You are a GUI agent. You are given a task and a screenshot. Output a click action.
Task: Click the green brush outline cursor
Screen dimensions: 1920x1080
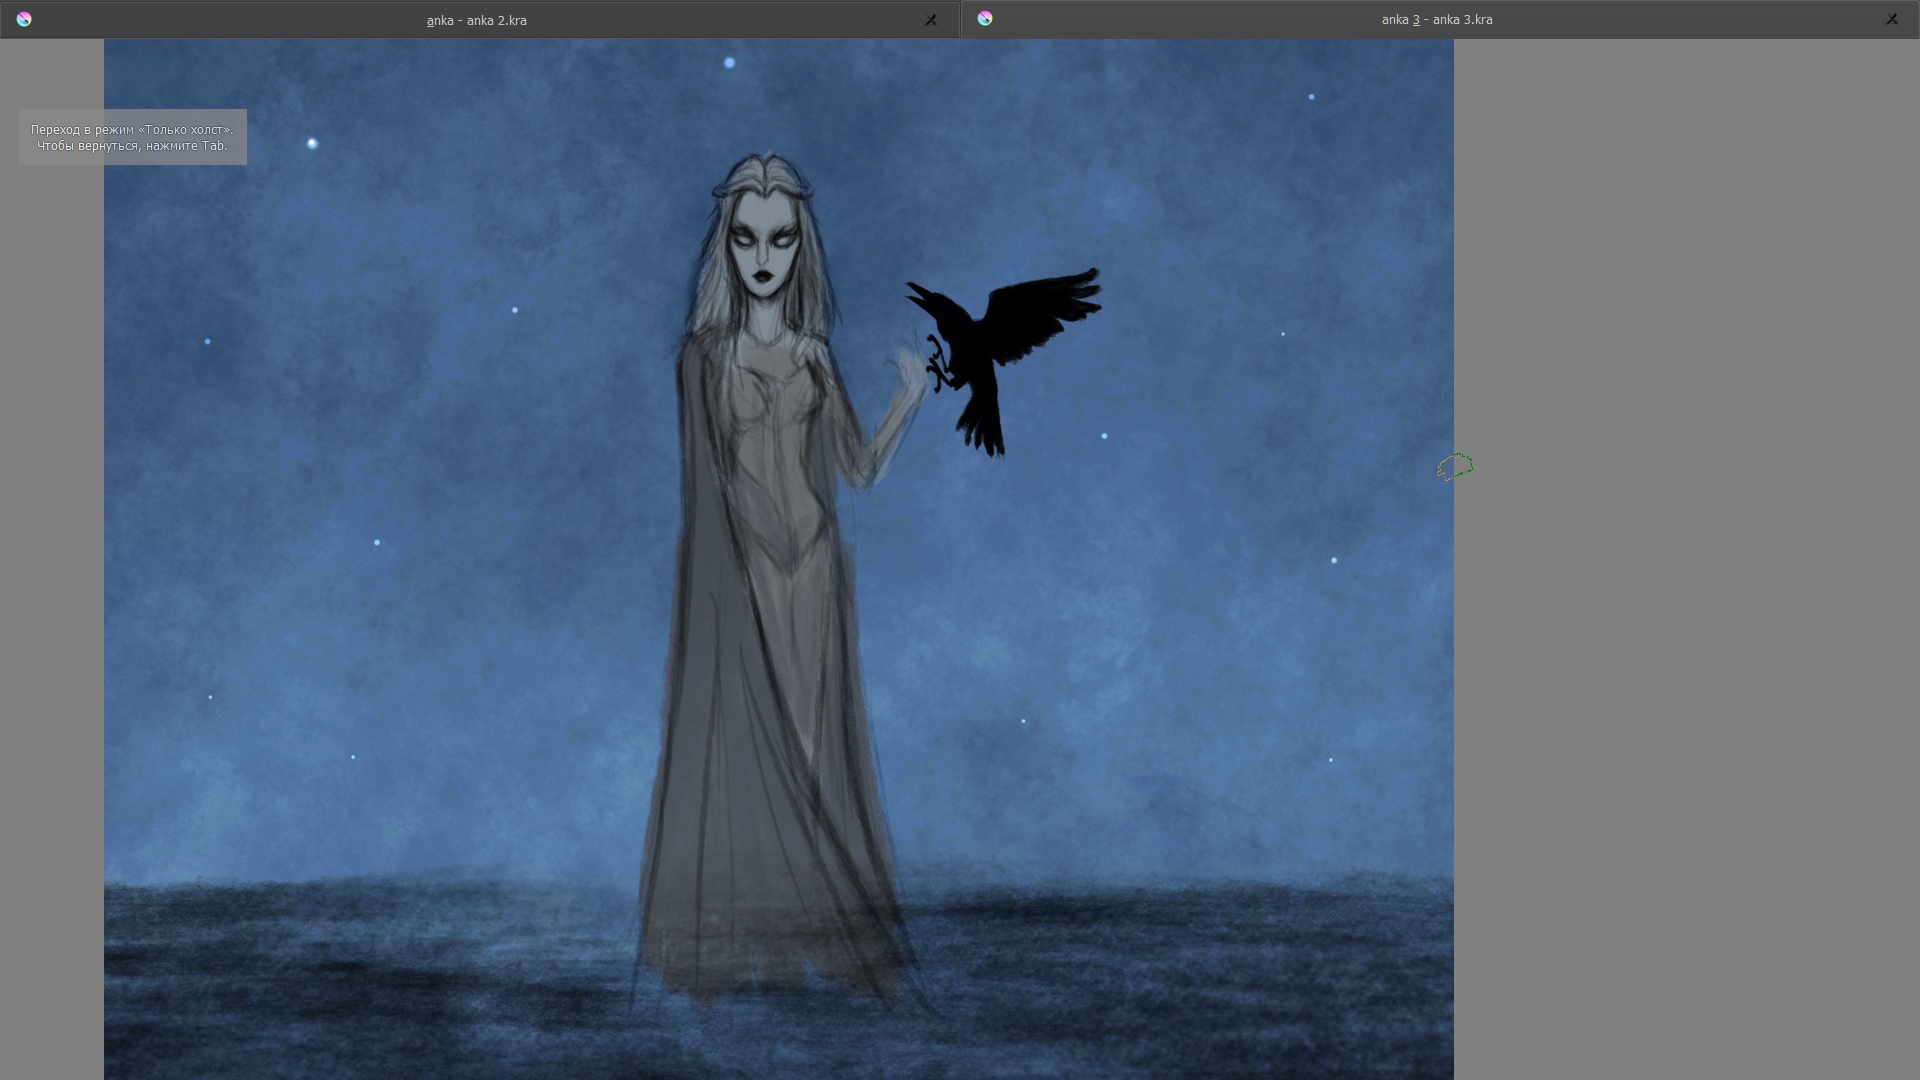1455,467
